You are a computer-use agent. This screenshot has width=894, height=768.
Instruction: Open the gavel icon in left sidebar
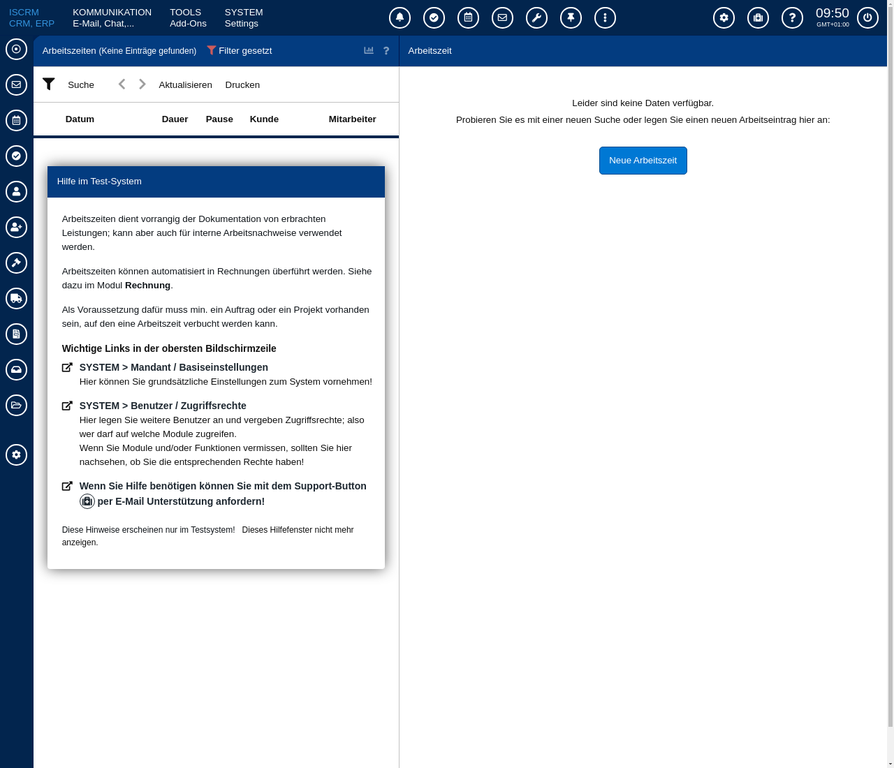[x=16, y=263]
